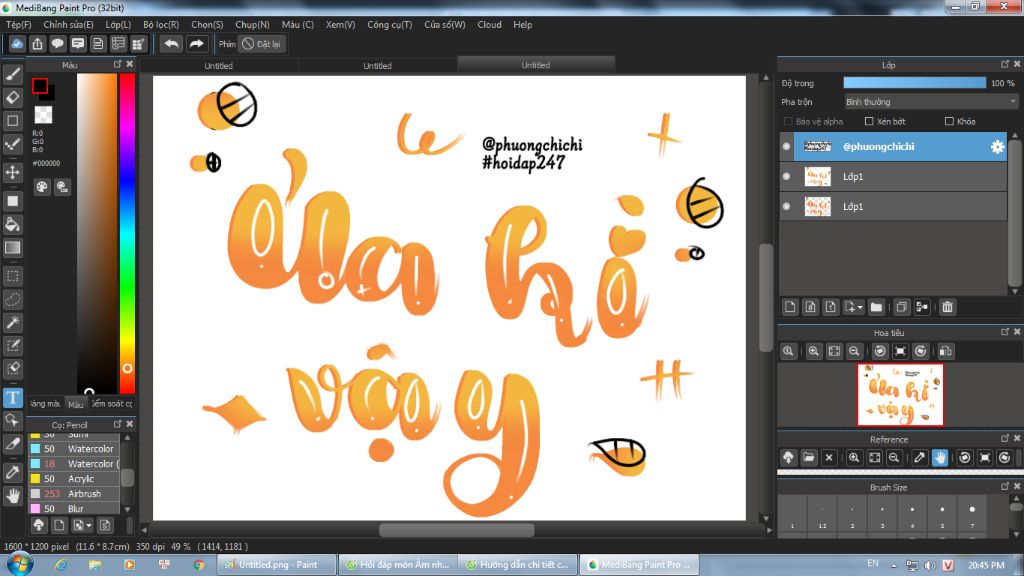Open settings gear on the @phuongchichi layer
The width and height of the screenshot is (1024, 576).
tap(997, 147)
